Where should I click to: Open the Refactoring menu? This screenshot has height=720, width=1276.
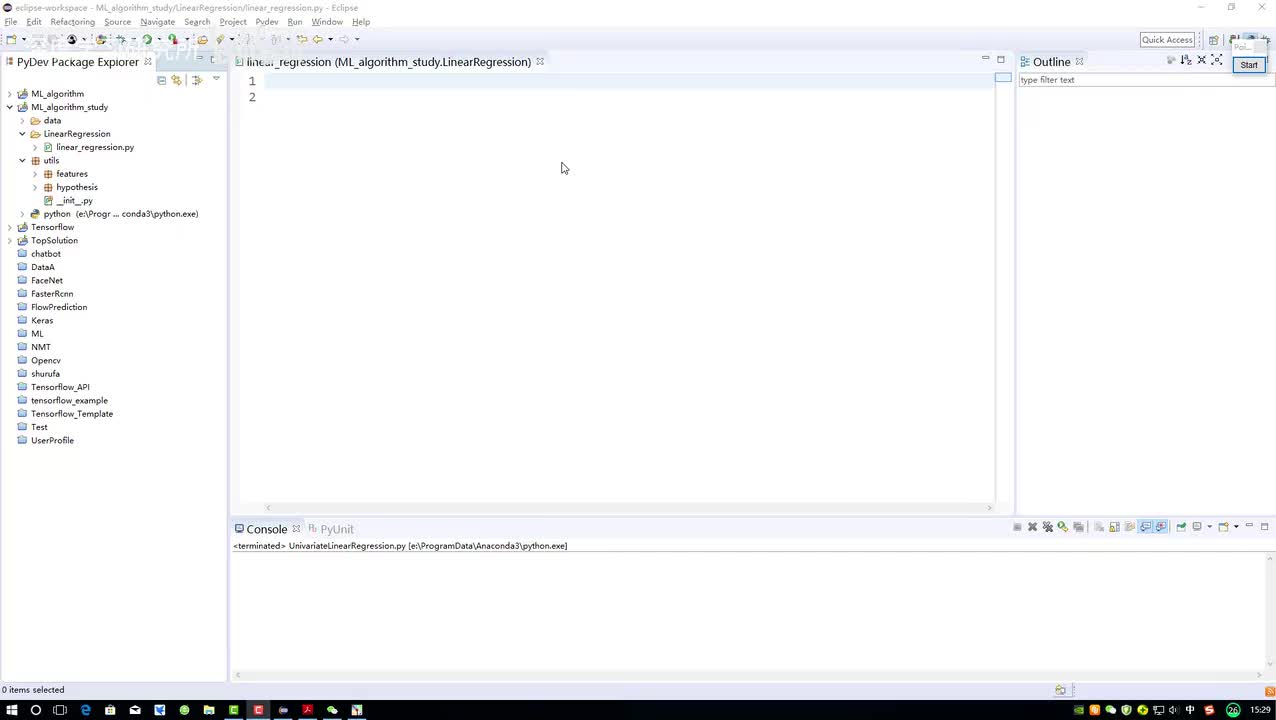72,22
